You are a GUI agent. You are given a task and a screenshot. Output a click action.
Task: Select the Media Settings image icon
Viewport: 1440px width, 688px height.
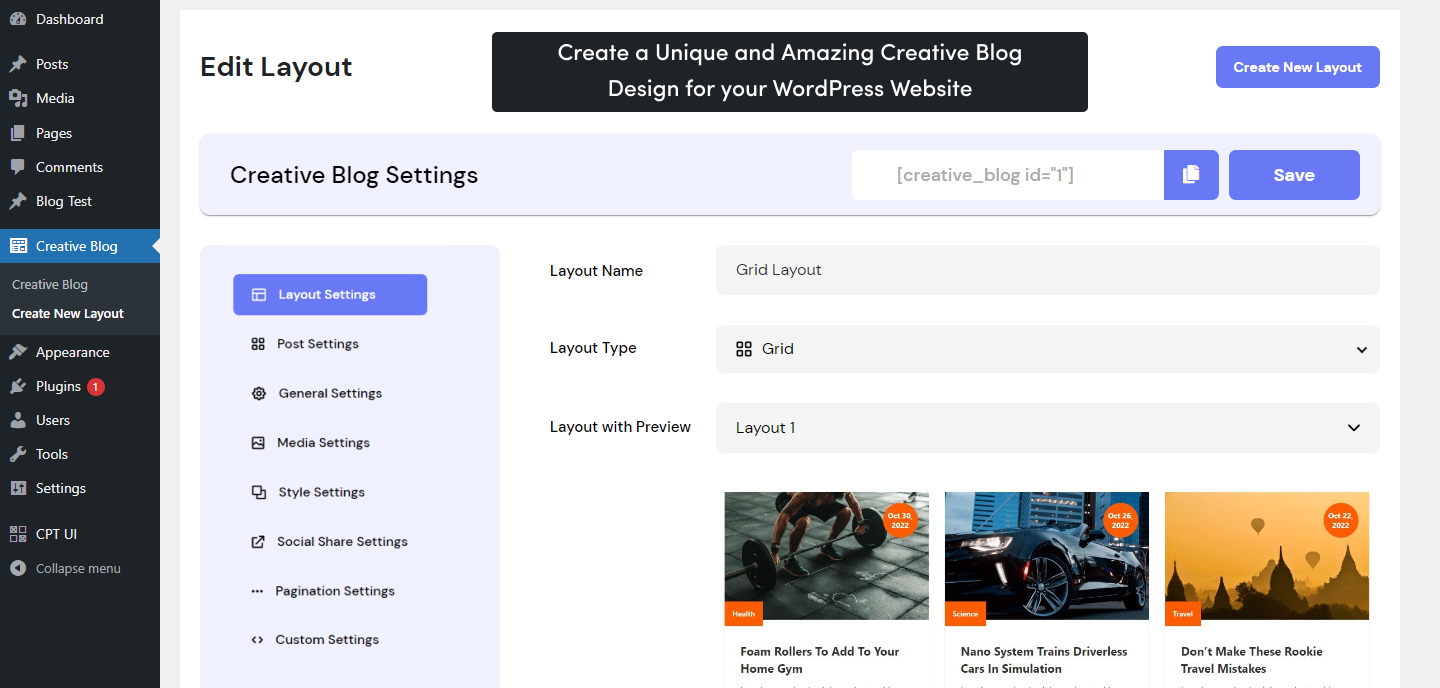(259, 442)
